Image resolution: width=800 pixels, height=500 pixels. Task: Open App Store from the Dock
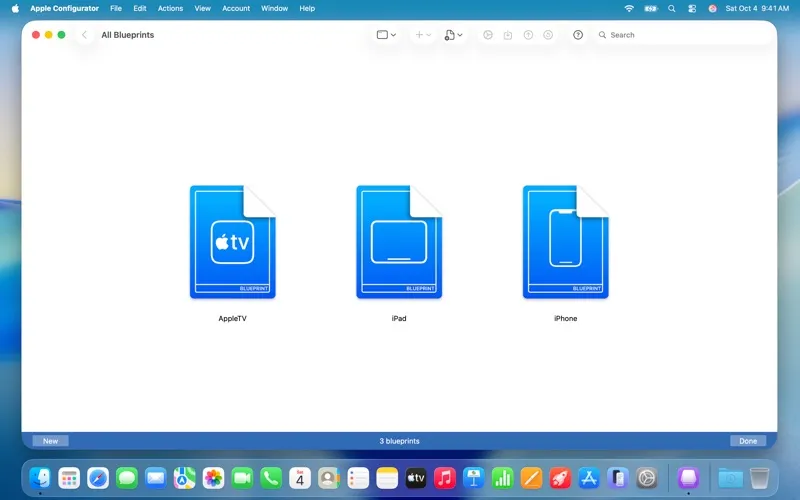pyautogui.click(x=589, y=478)
